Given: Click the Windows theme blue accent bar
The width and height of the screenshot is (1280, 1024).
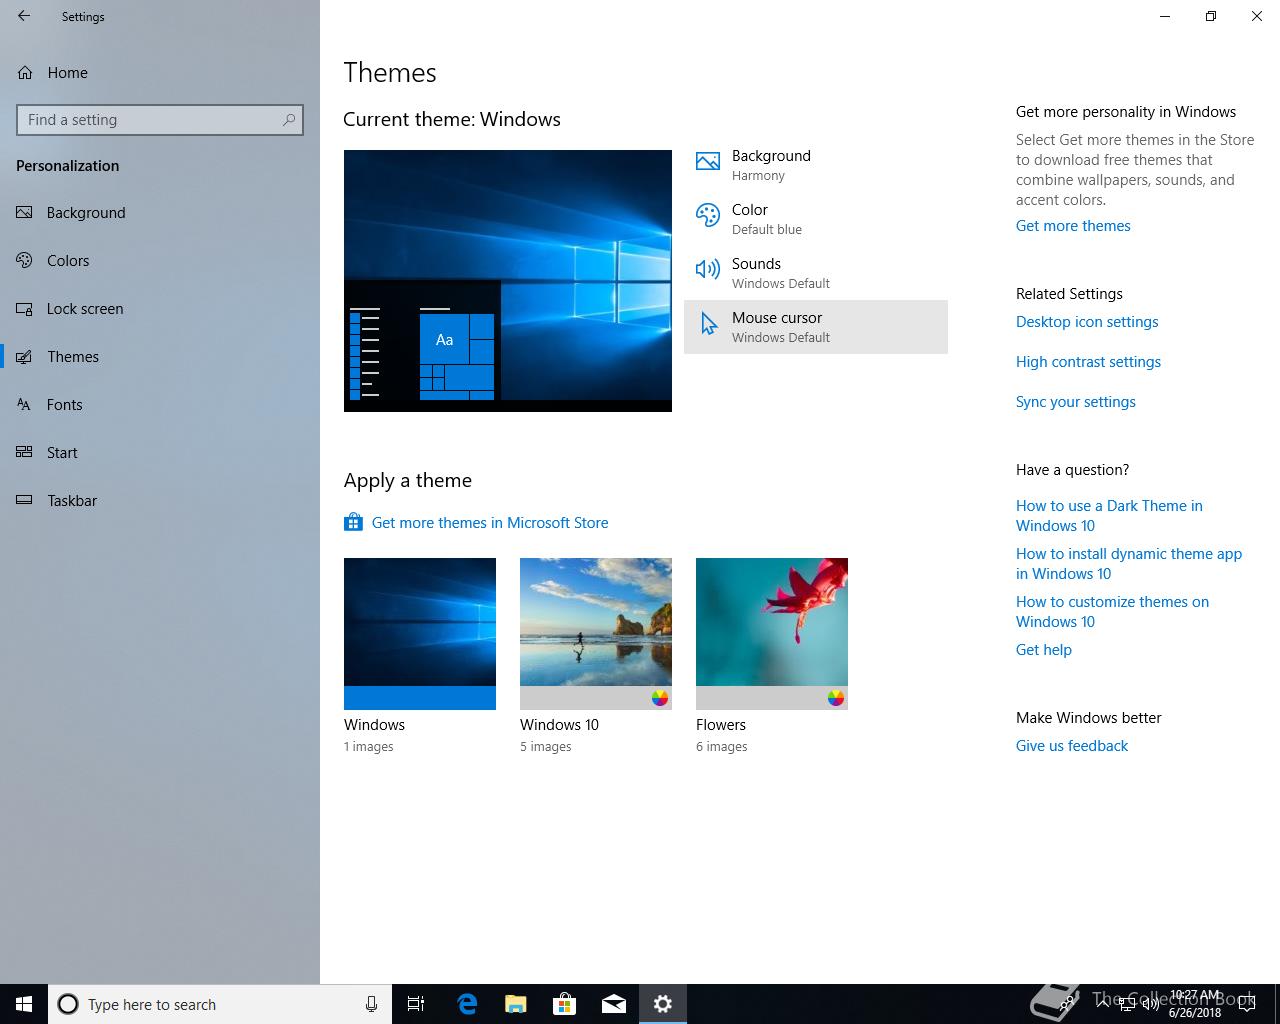Looking at the screenshot, I should (x=420, y=698).
